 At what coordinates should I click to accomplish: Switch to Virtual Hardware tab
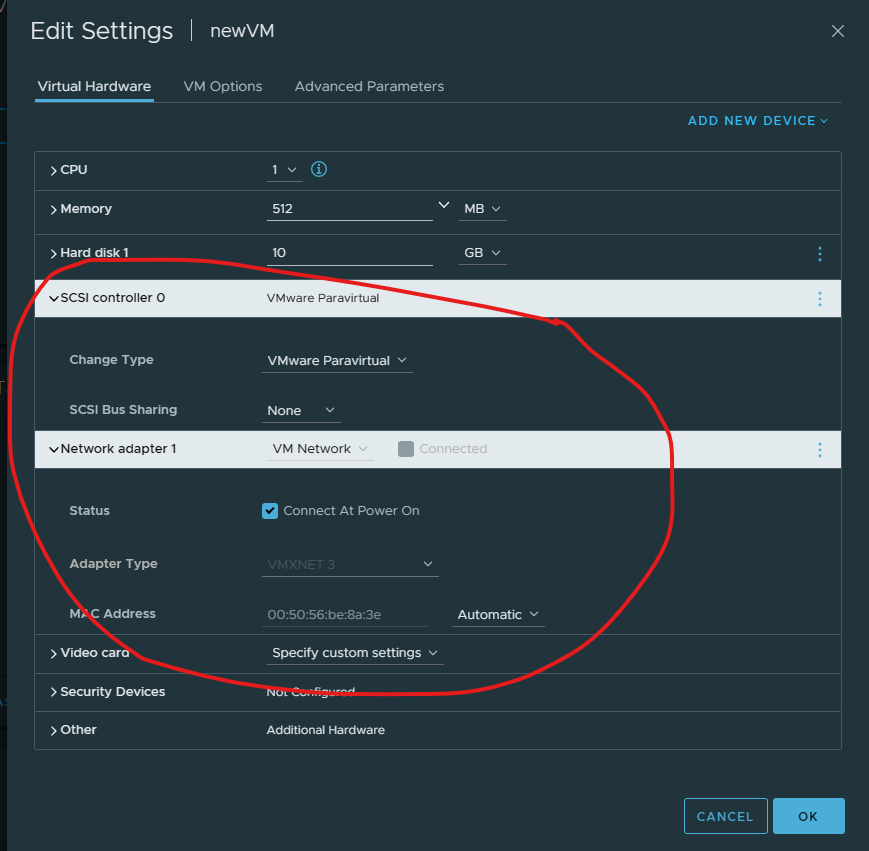(x=94, y=86)
